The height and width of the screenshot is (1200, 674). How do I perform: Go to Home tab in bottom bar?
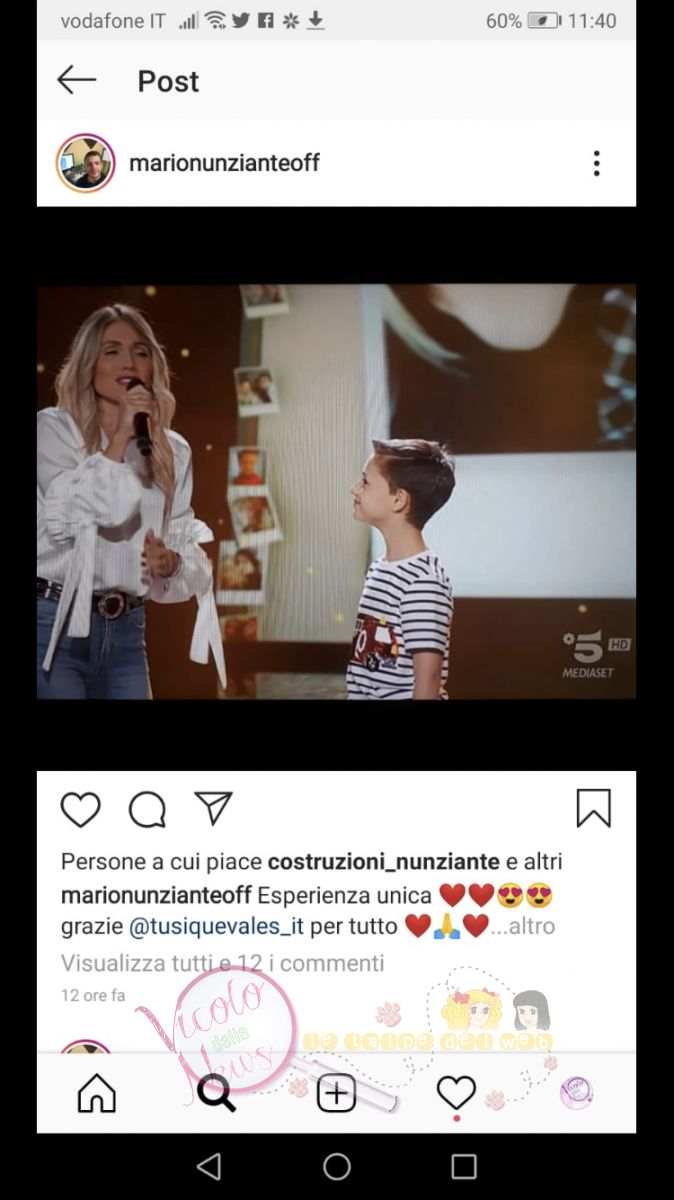click(97, 1093)
